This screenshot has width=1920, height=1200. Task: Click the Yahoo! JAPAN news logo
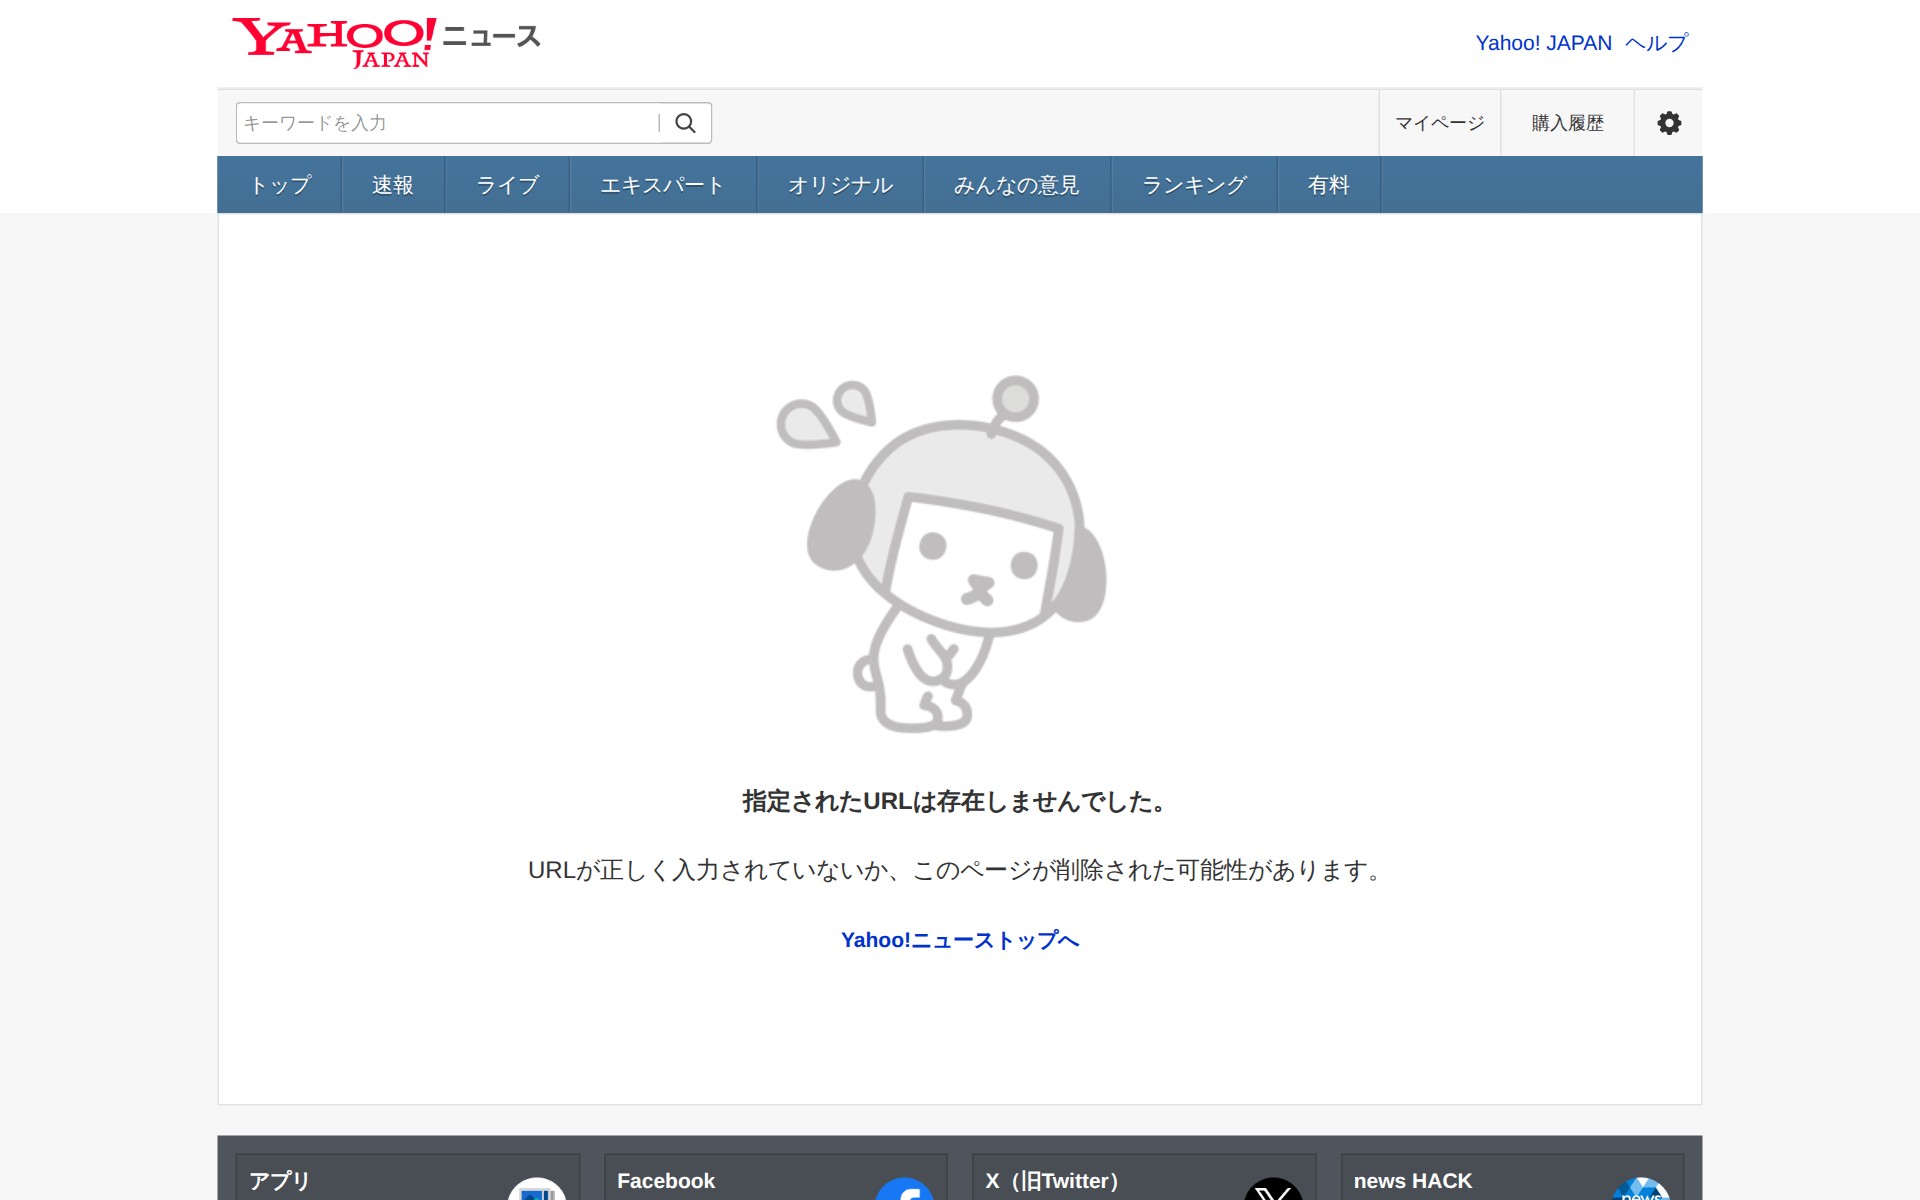386,42
